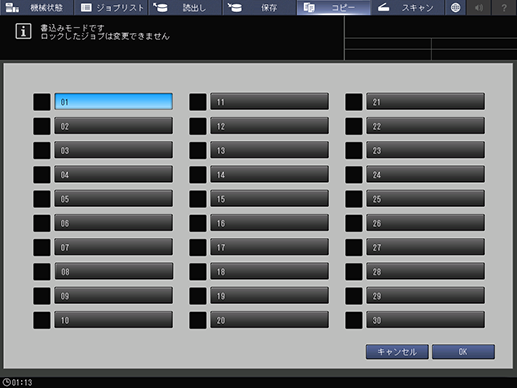Select job slot 16
The width and height of the screenshot is (517, 388).
click(269, 223)
